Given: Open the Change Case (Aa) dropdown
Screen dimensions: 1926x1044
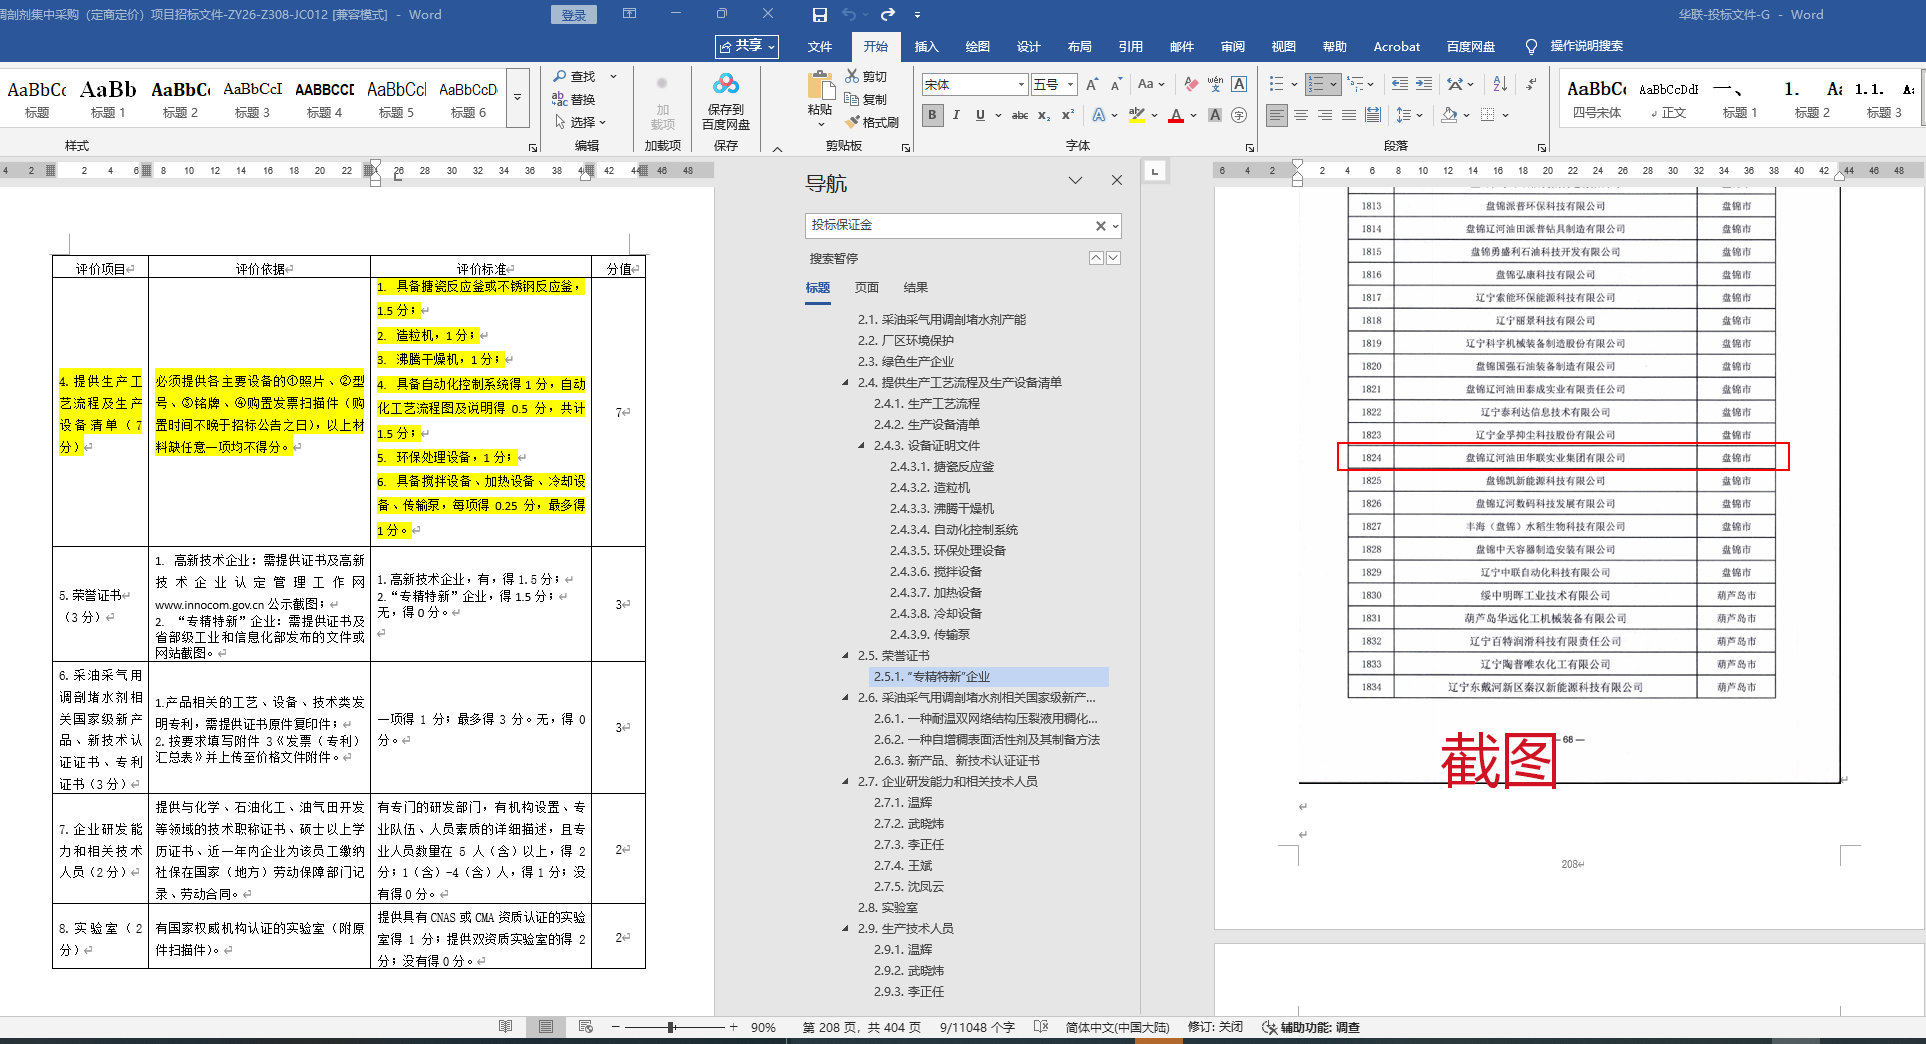Looking at the screenshot, I should coord(1150,84).
